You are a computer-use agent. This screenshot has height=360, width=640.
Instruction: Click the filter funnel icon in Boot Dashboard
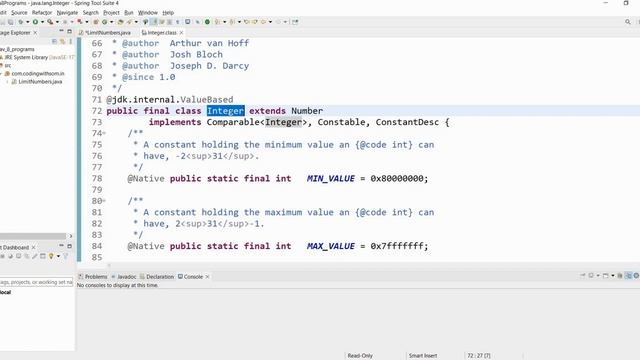pos(66,256)
